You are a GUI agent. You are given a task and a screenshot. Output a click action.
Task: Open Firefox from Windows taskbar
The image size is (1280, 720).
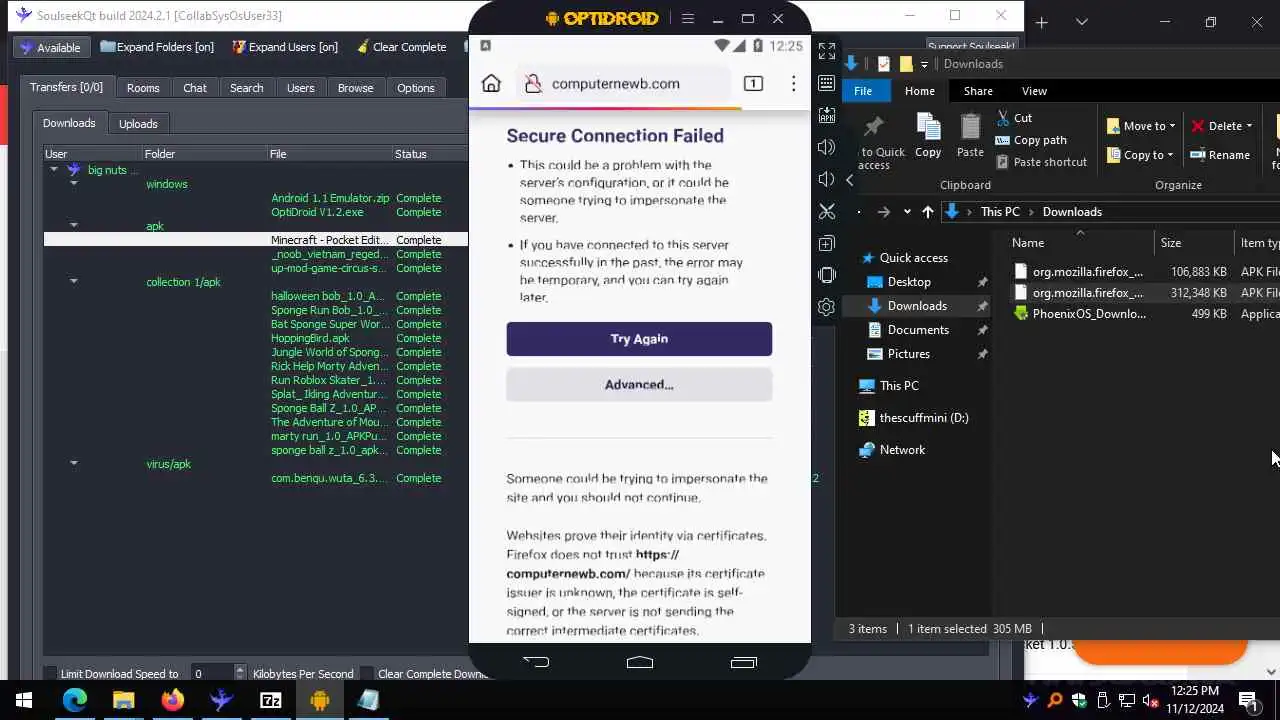(173, 700)
